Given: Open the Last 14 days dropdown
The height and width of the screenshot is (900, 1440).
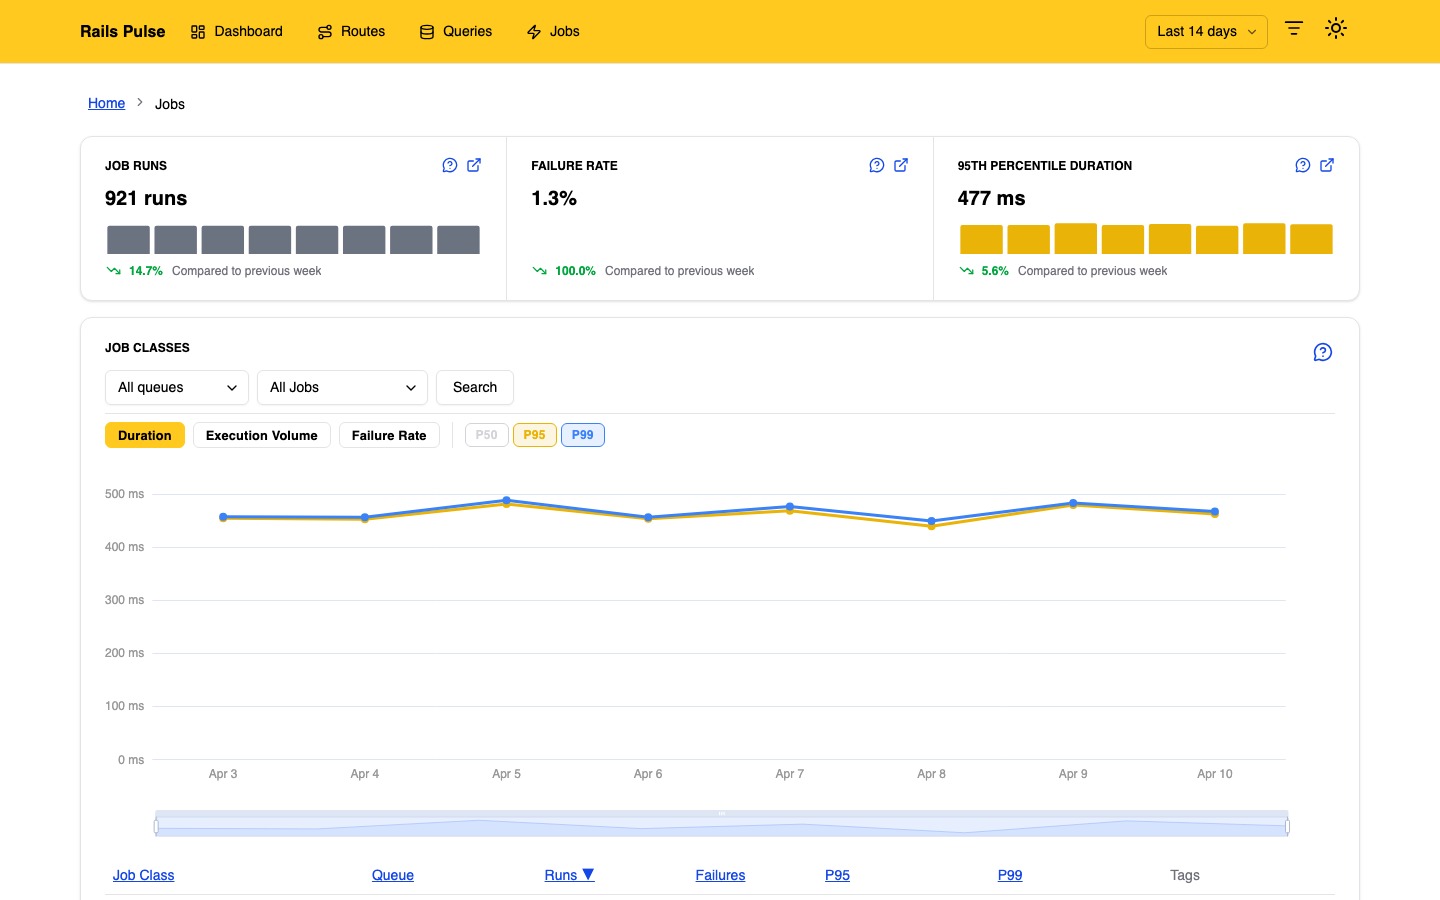Looking at the screenshot, I should point(1205,31).
